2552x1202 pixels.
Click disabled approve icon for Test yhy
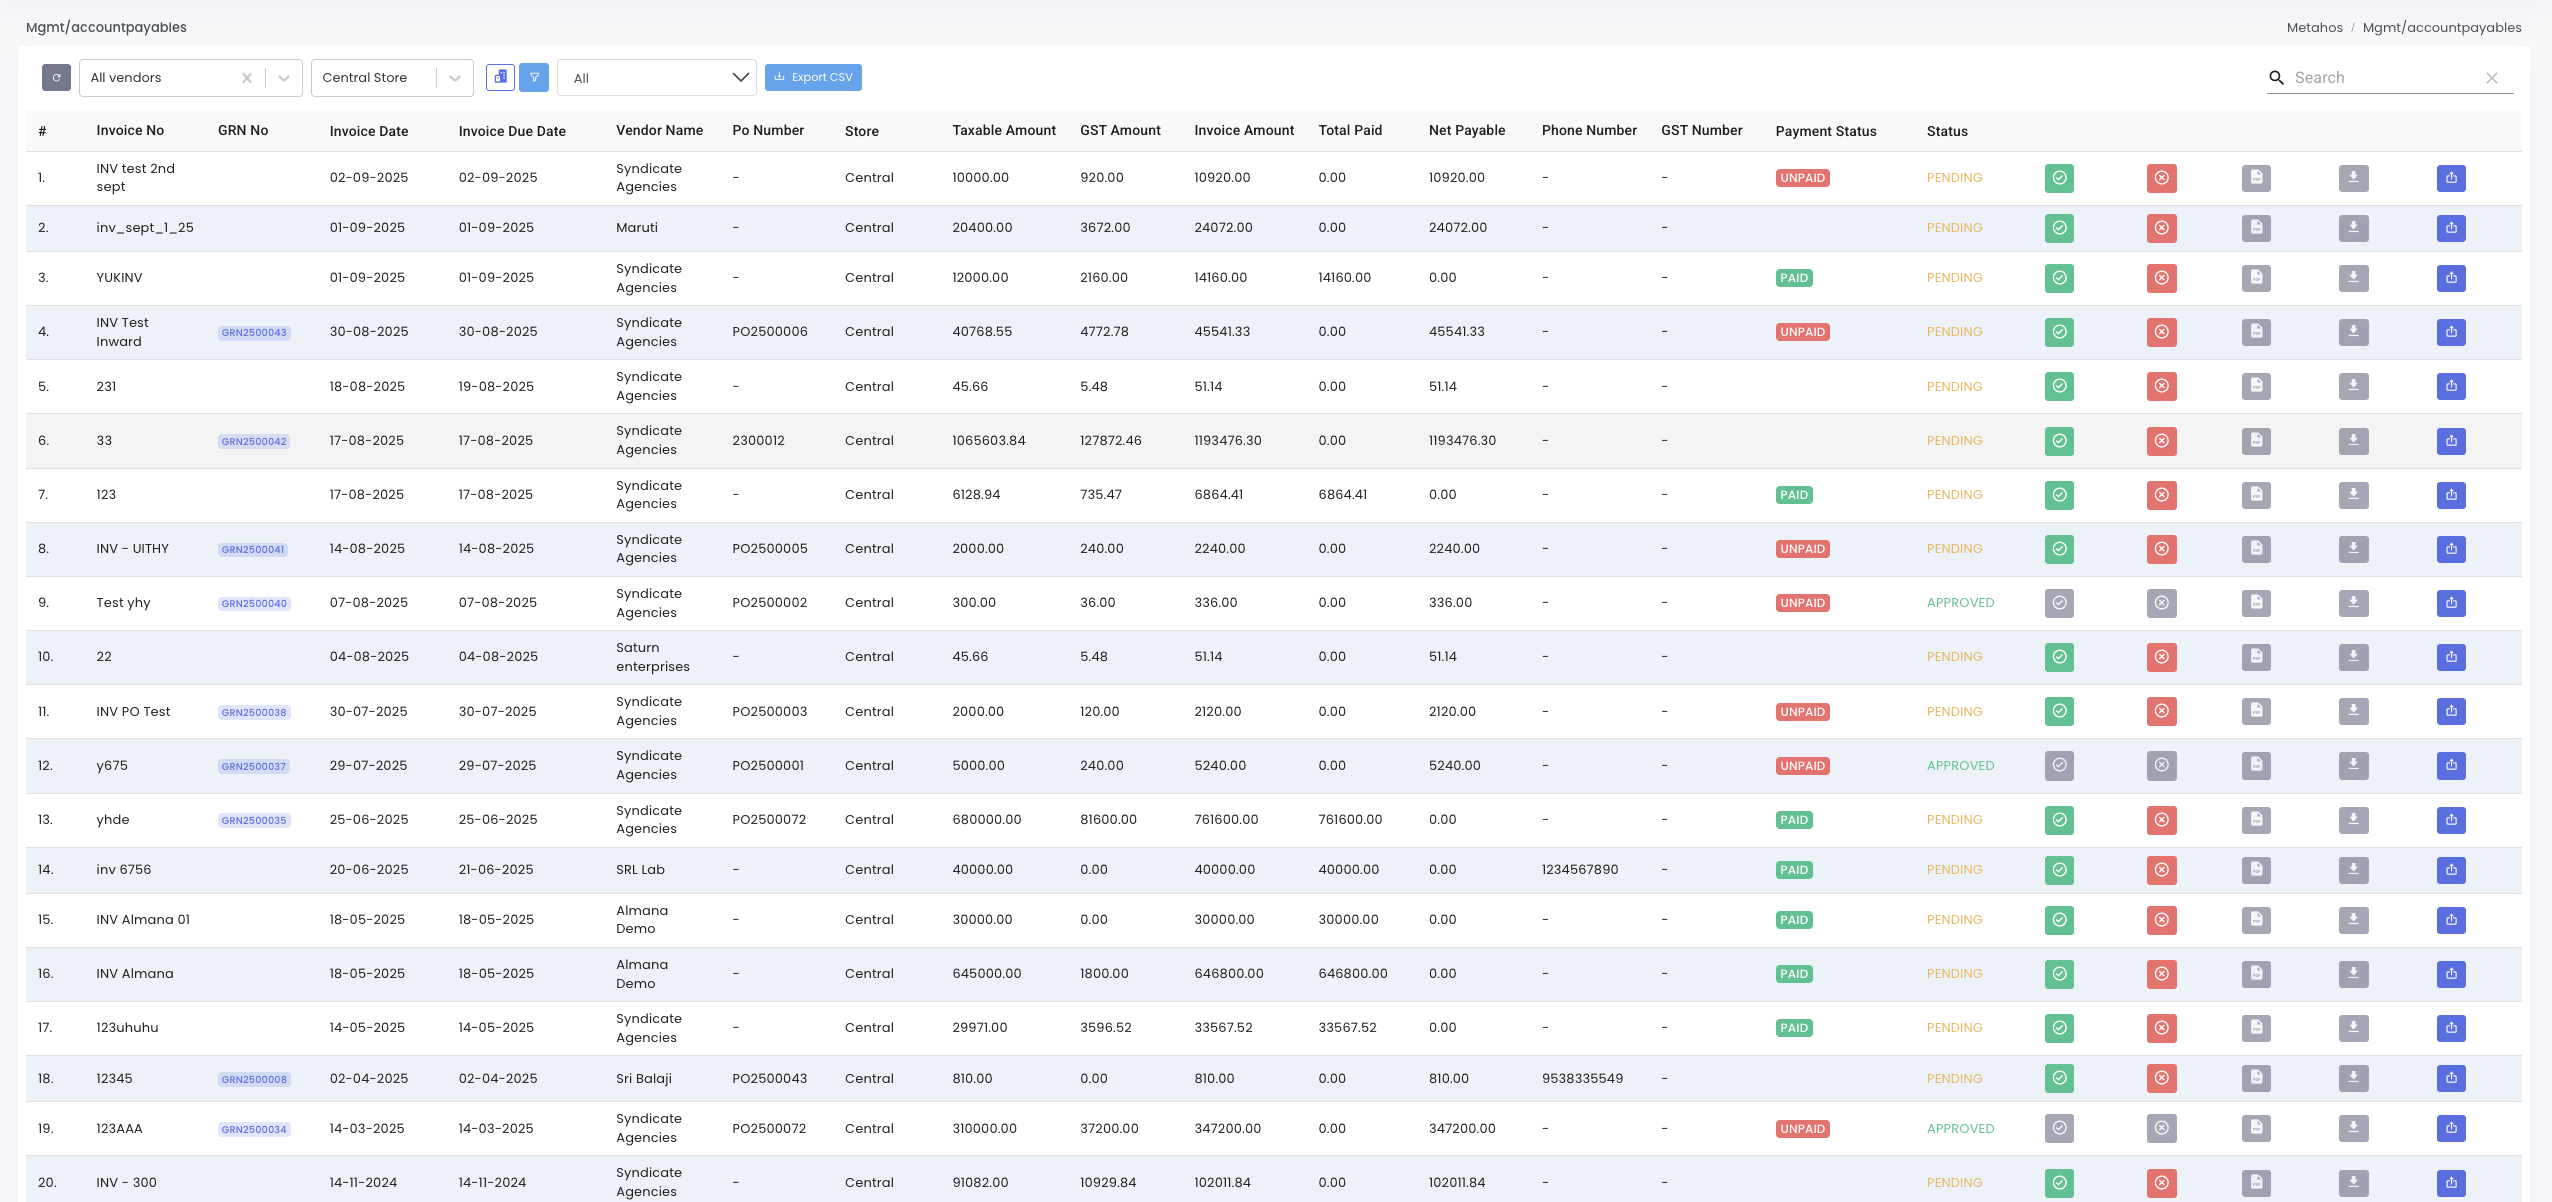point(2059,603)
